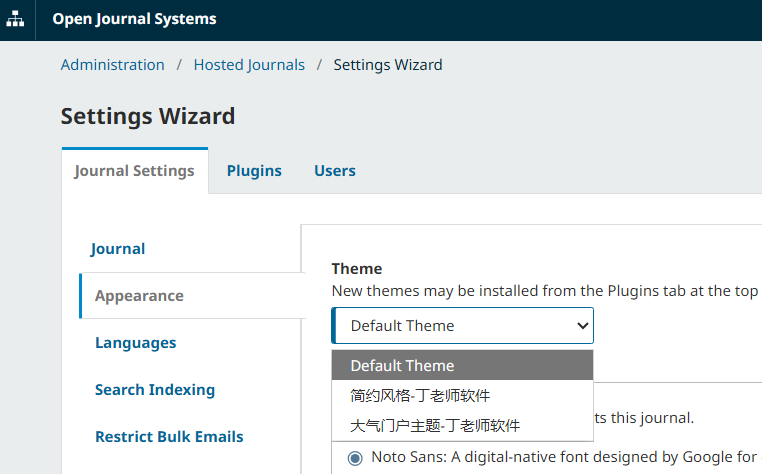Go to Restrict Bulk Emails section
This screenshot has width=762, height=474.
pos(169,437)
